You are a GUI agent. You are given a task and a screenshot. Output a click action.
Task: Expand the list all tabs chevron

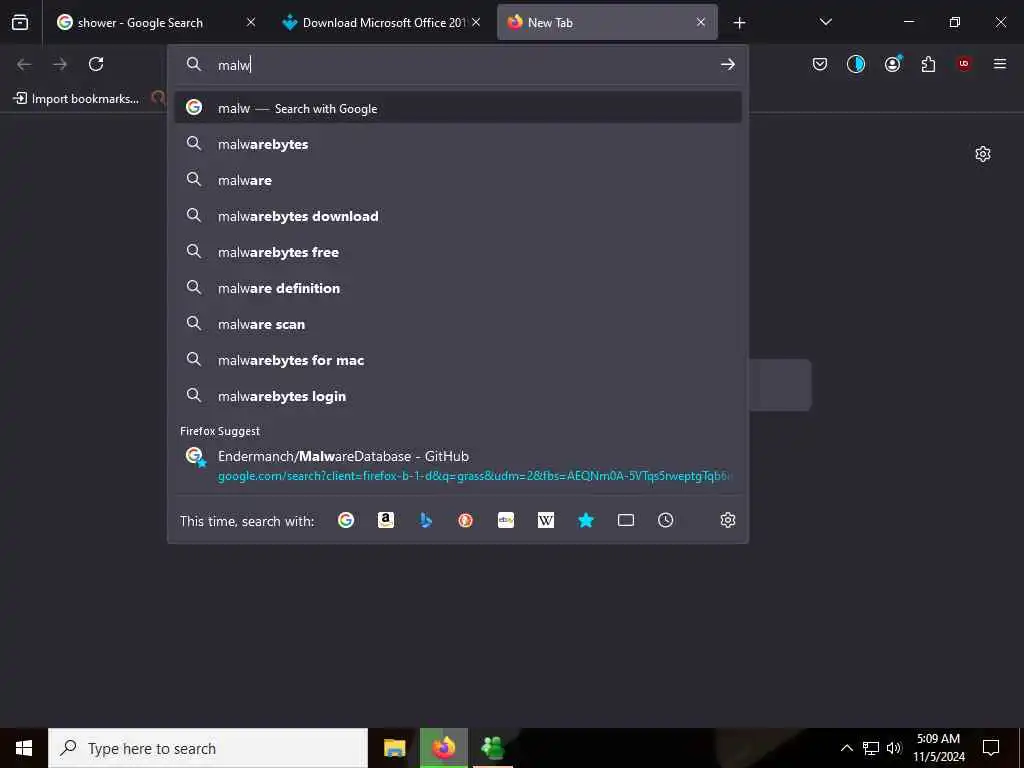825,23
